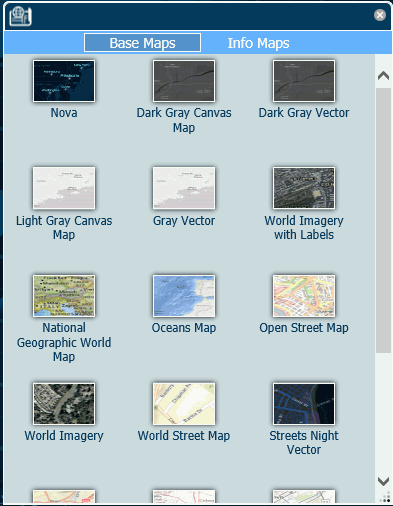Viewport: 393px width, 506px height.
Task: Choose the Gray Vector basemap thumbnail
Action: coord(184,188)
